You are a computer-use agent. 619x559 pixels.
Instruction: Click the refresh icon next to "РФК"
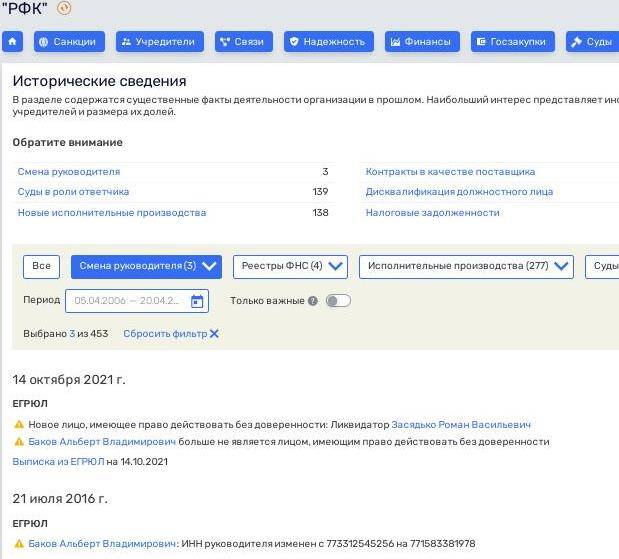click(64, 8)
